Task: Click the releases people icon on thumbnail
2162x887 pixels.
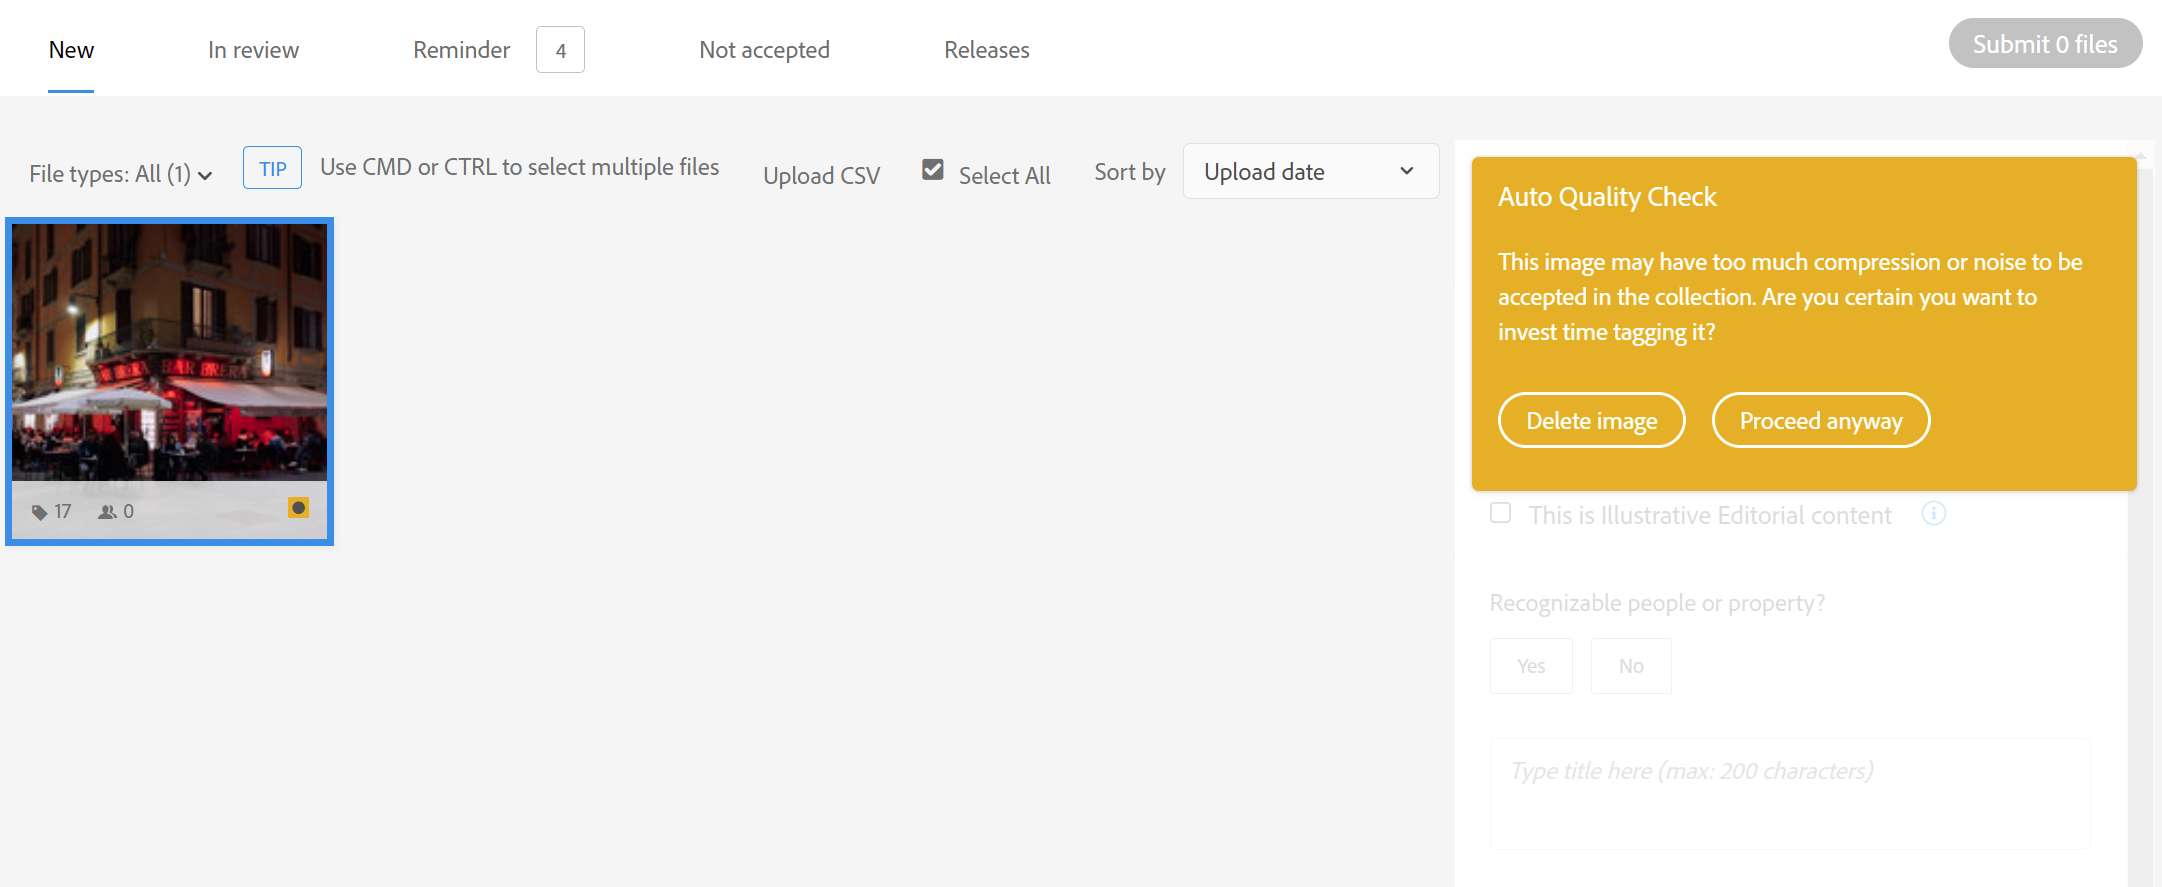Action: (x=107, y=512)
